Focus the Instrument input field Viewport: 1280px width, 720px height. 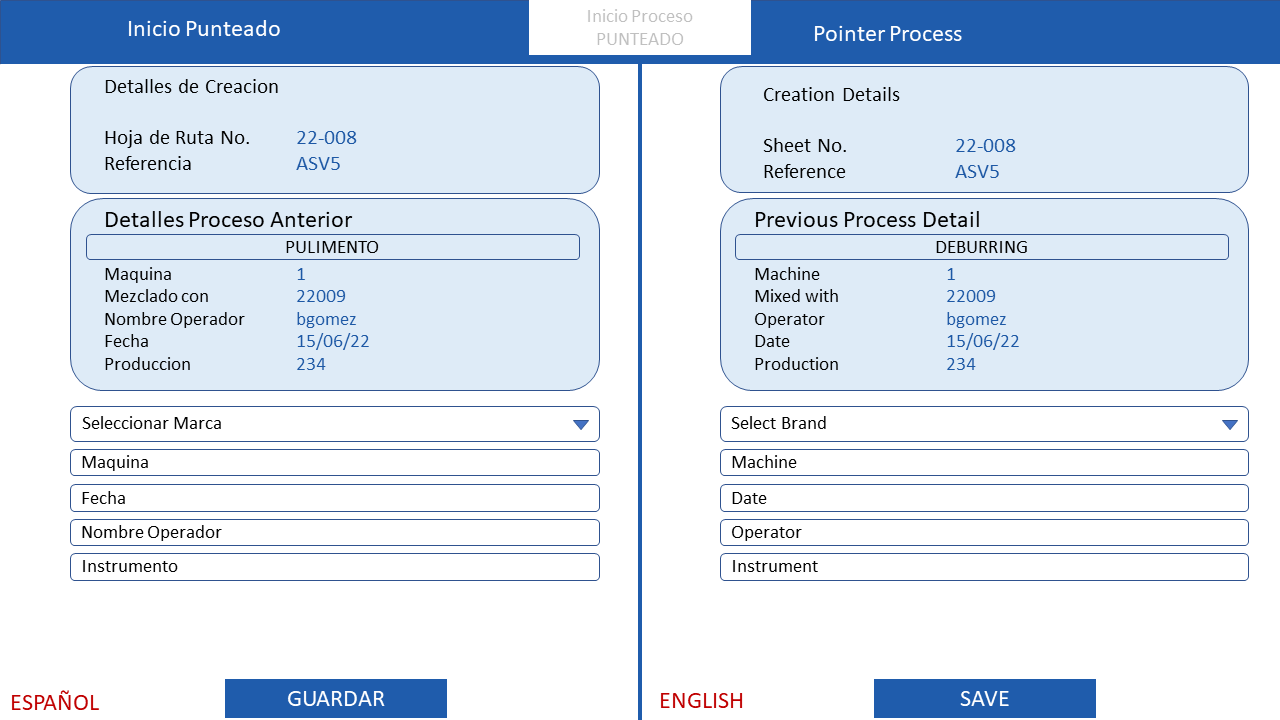tap(984, 567)
